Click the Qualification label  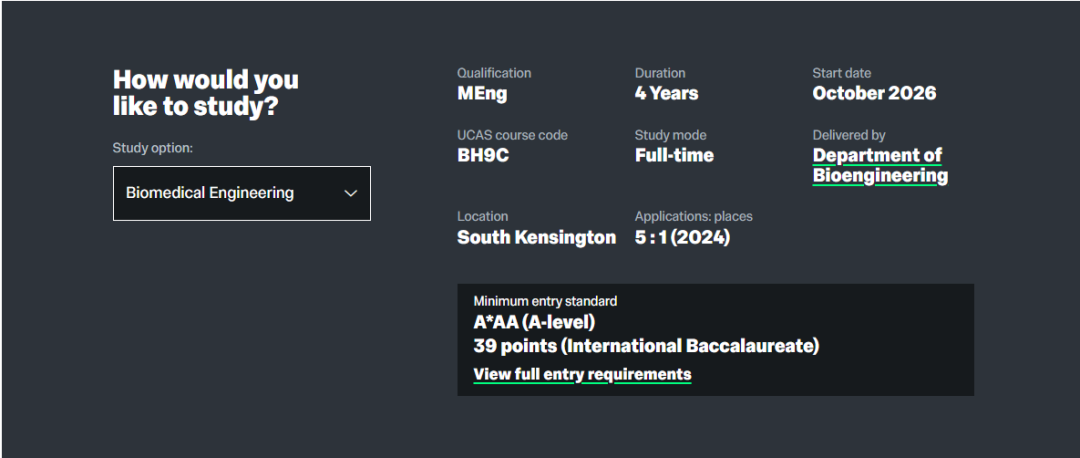click(x=494, y=73)
